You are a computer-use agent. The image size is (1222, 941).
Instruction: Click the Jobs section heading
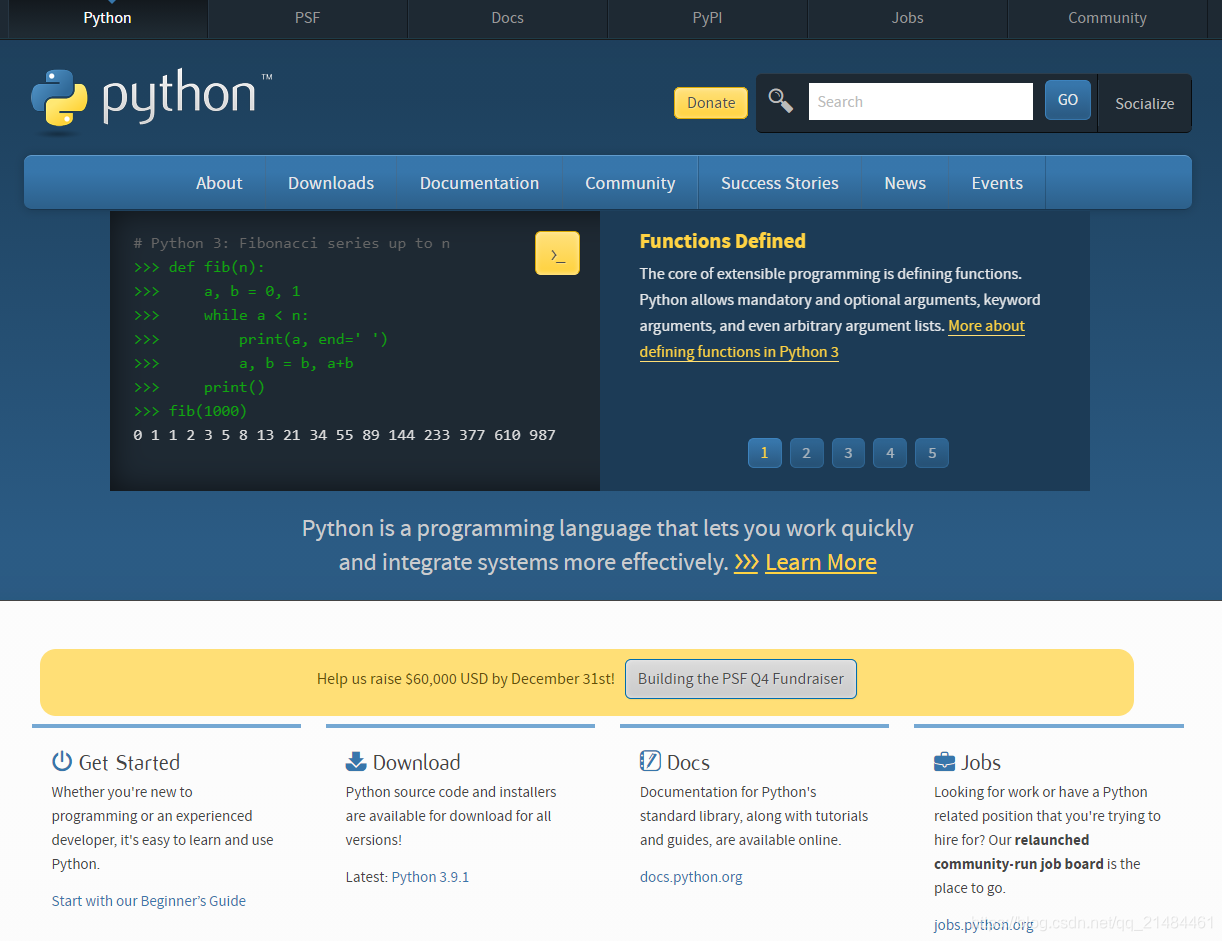[981, 762]
